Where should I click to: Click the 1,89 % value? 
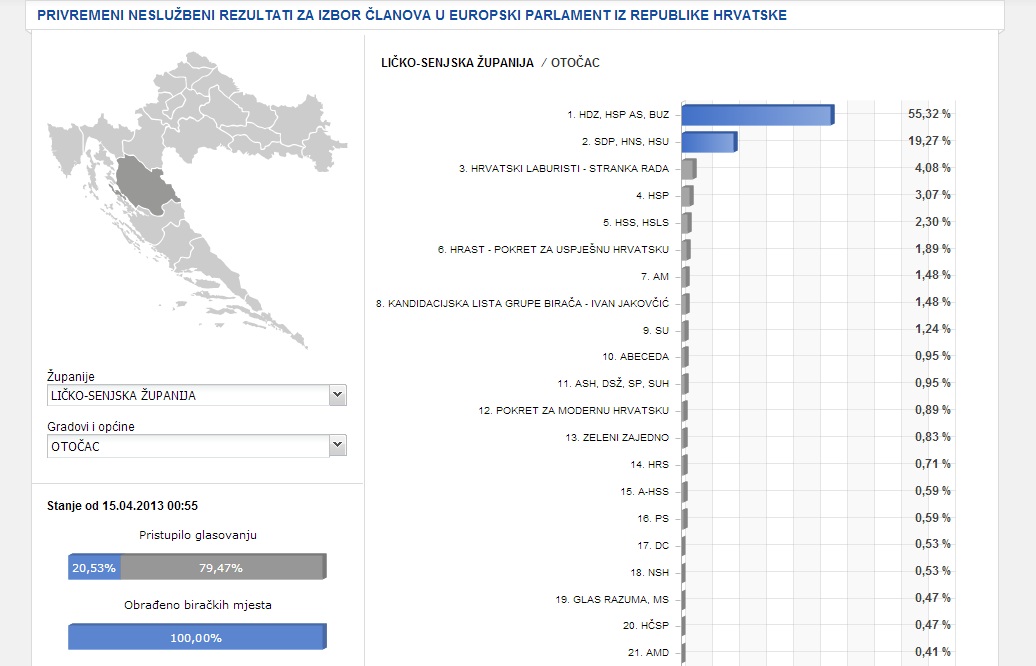[x=932, y=249]
